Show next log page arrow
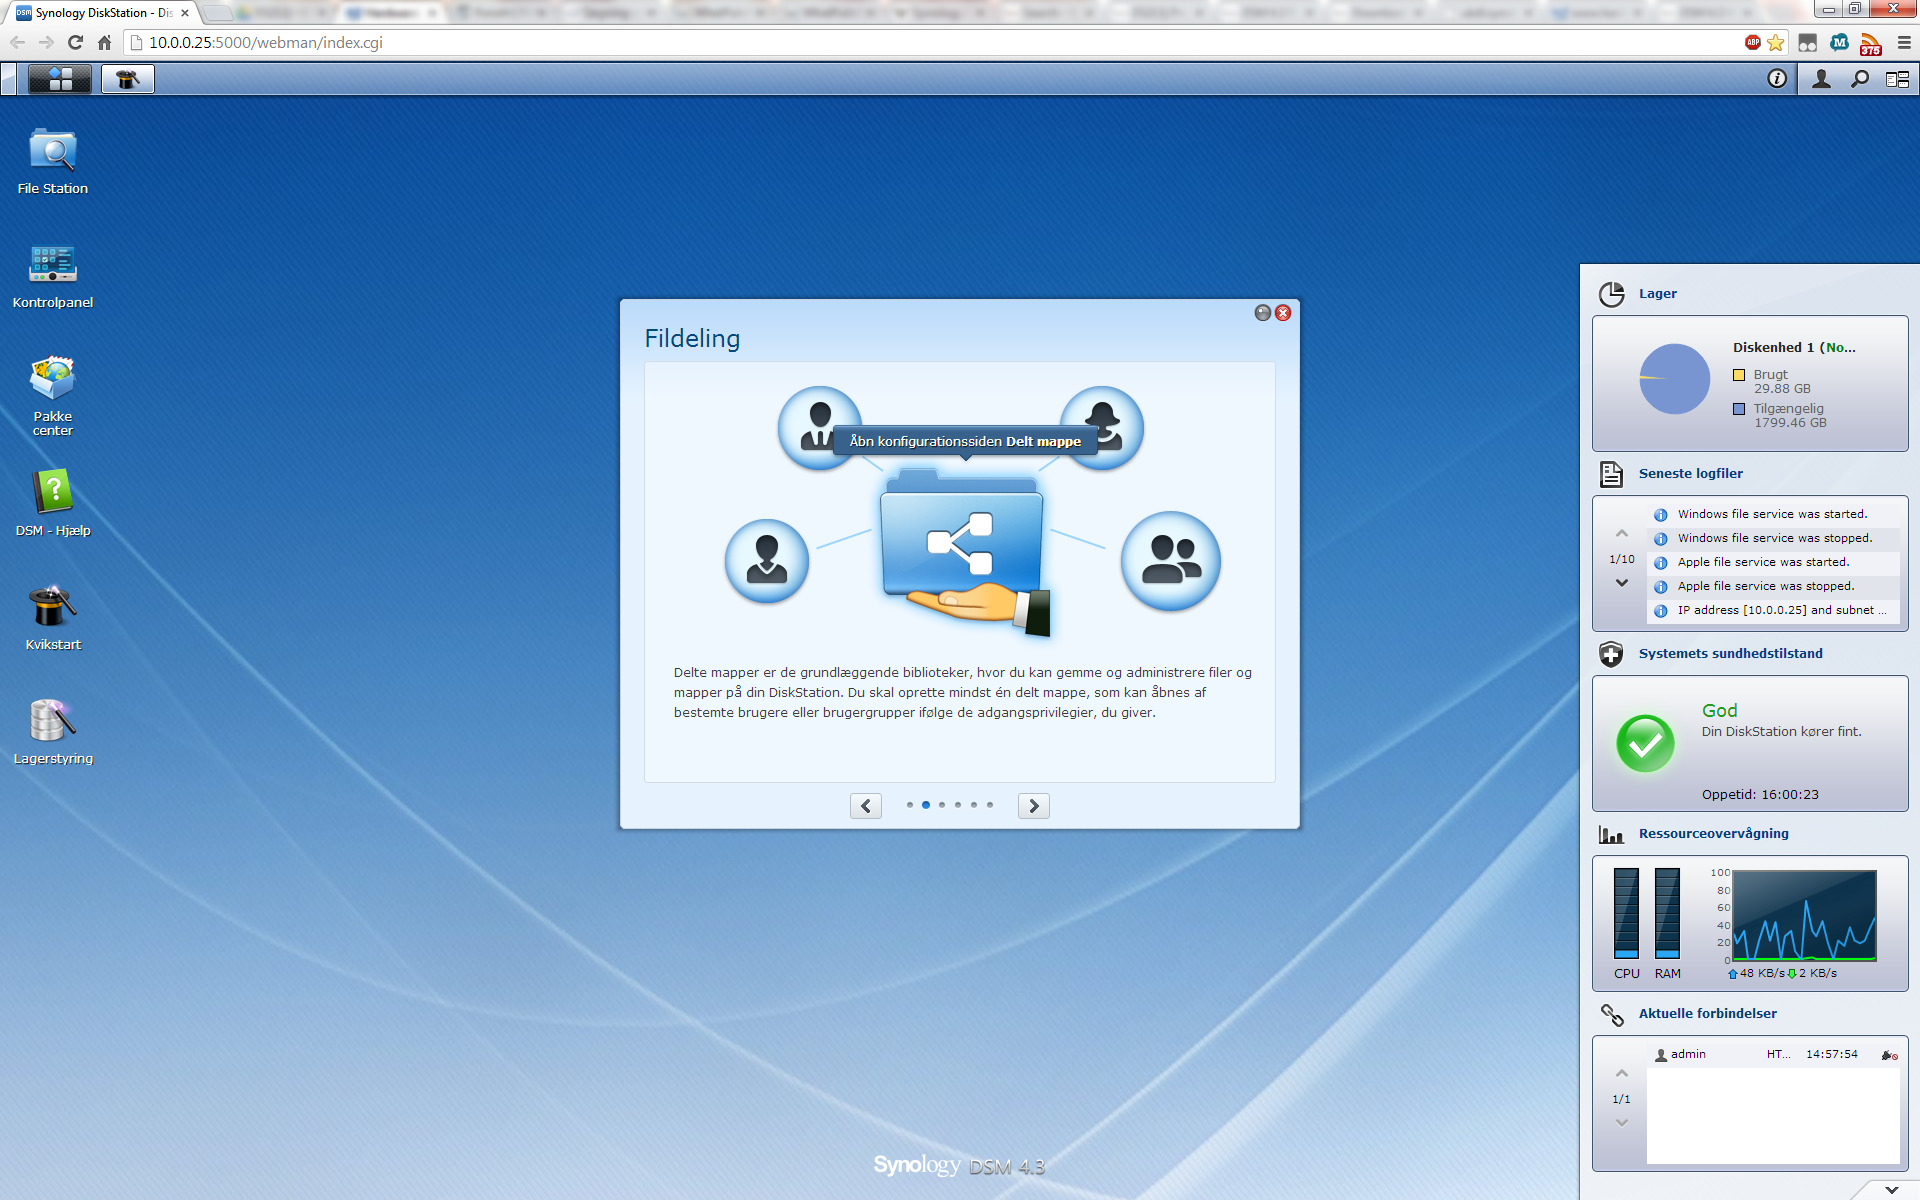This screenshot has height=1200, width=1920. (x=1622, y=583)
